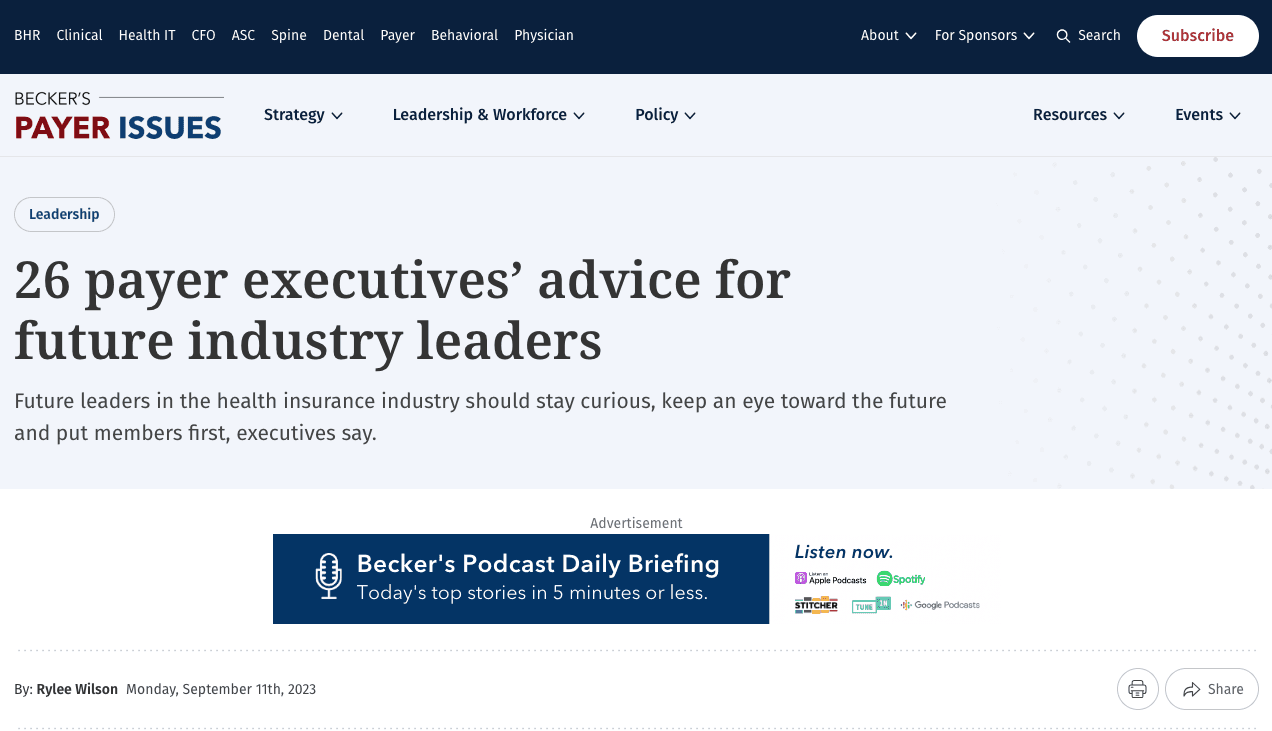1272x731 pixels.
Task: Click the article summary paragraph
Action: point(480,418)
